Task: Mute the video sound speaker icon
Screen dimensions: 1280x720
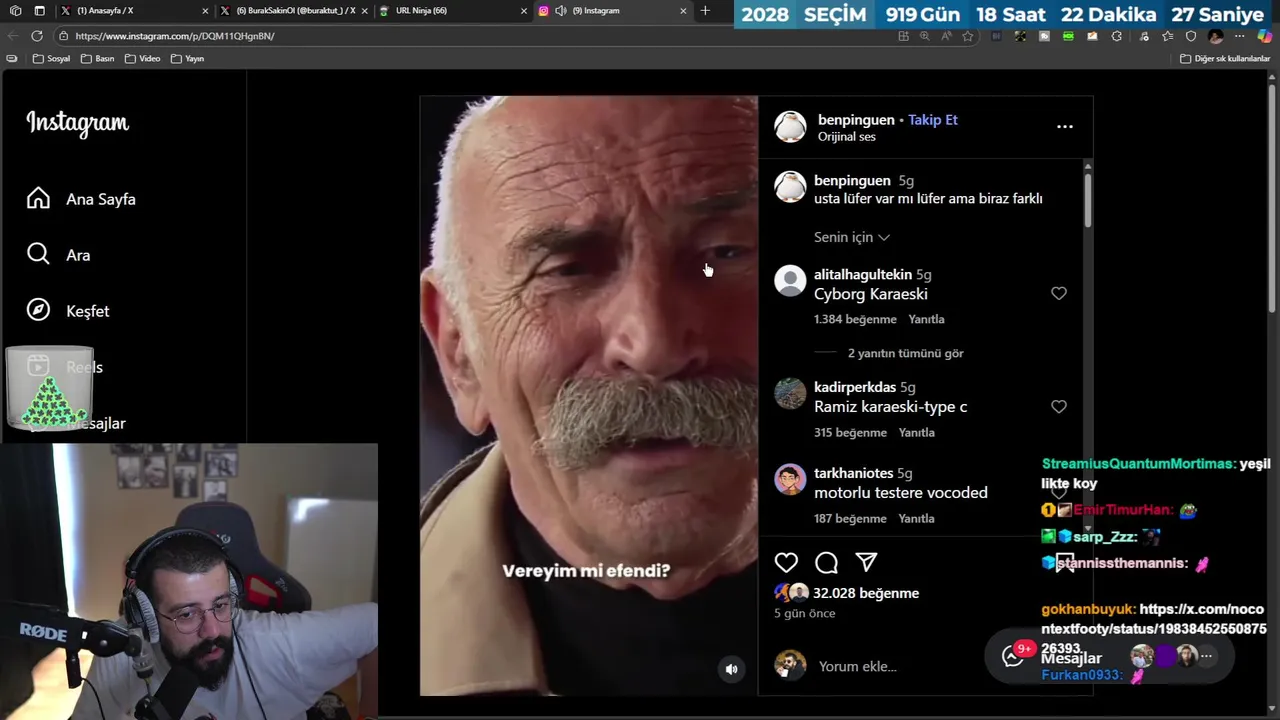Action: 731,669
